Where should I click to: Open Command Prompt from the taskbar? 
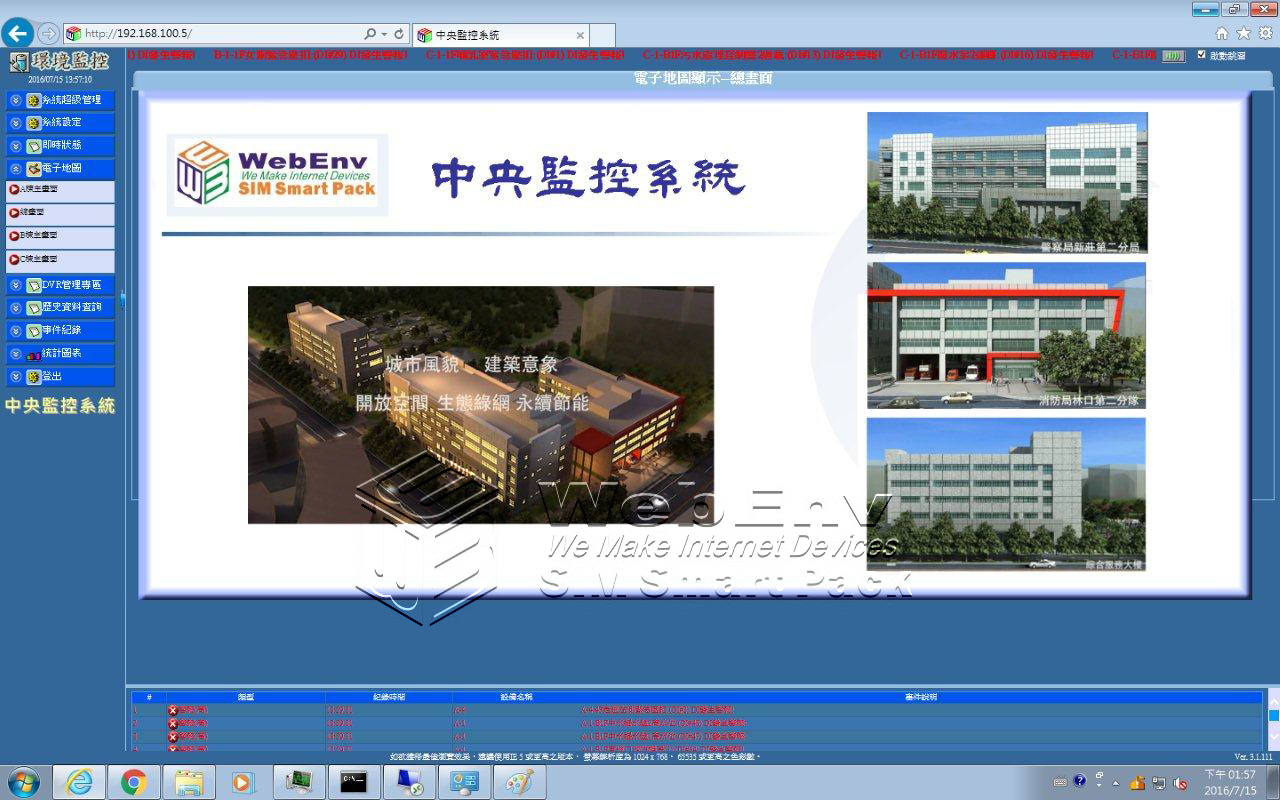click(x=353, y=781)
